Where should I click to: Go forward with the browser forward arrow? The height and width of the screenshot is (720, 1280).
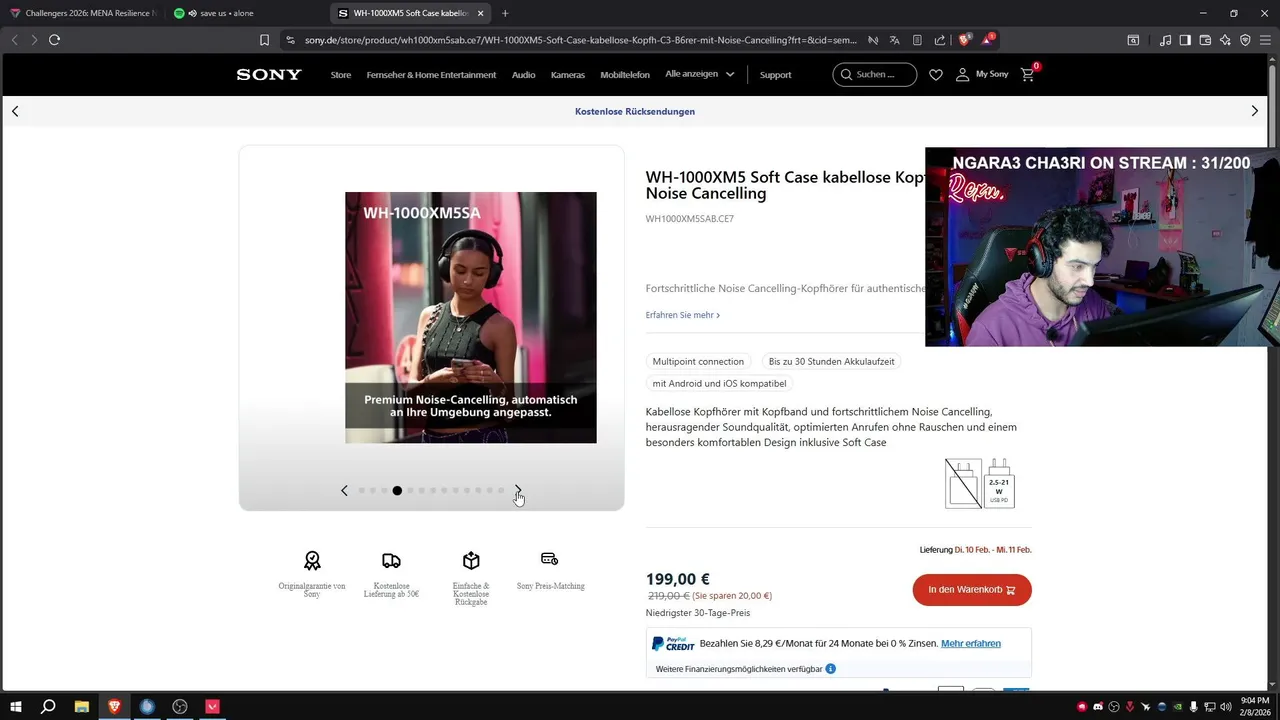click(34, 40)
